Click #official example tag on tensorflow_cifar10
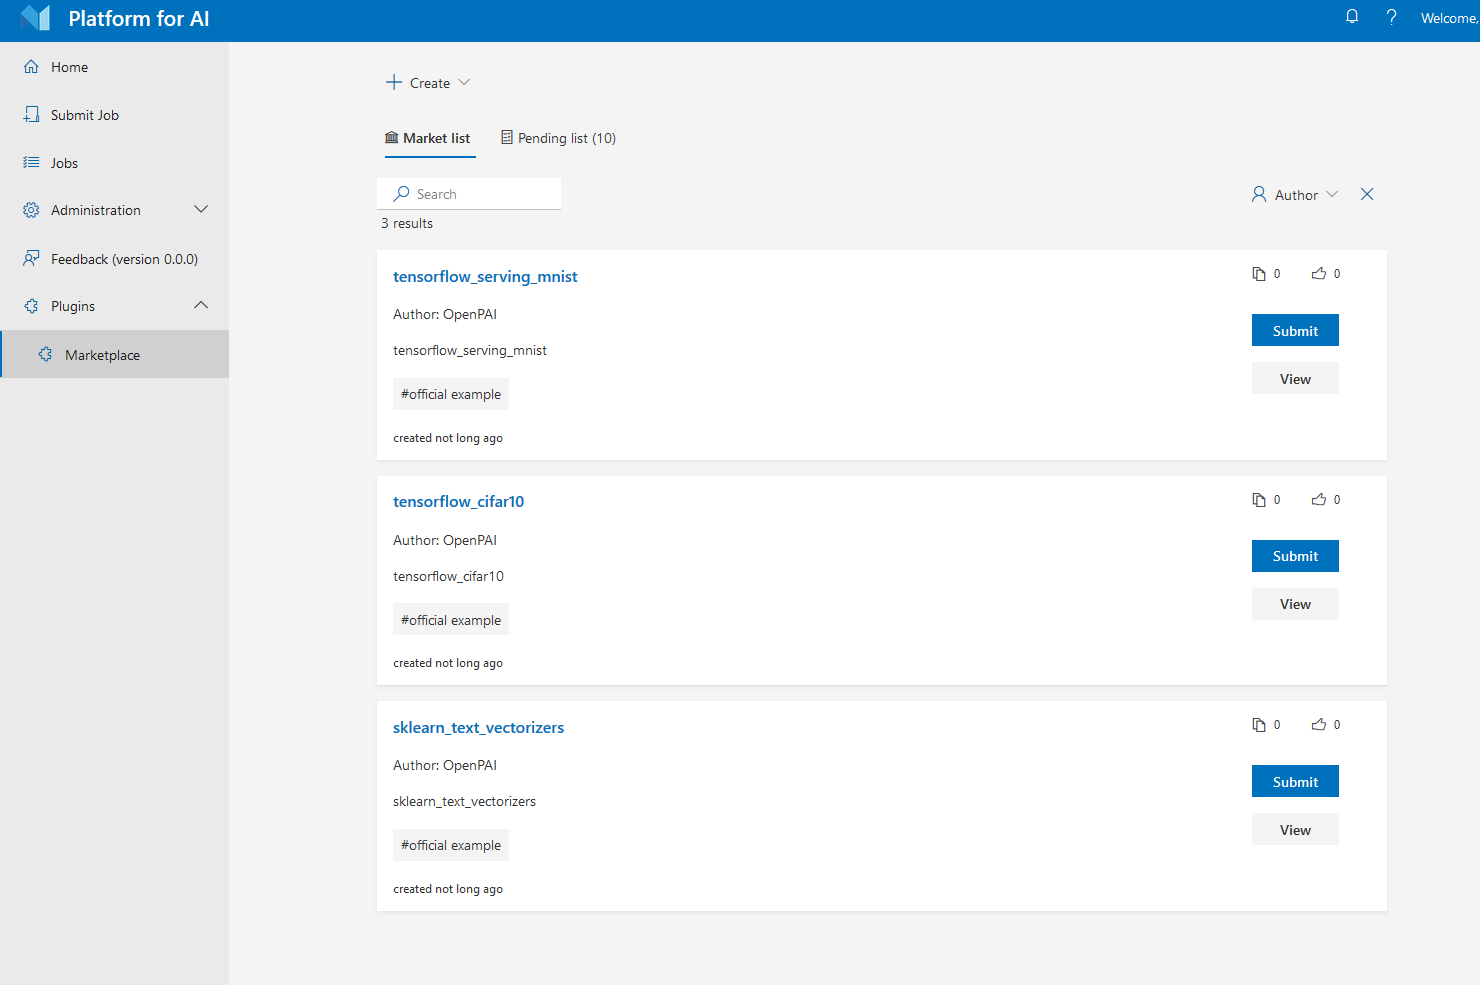The image size is (1480, 985). point(451,619)
